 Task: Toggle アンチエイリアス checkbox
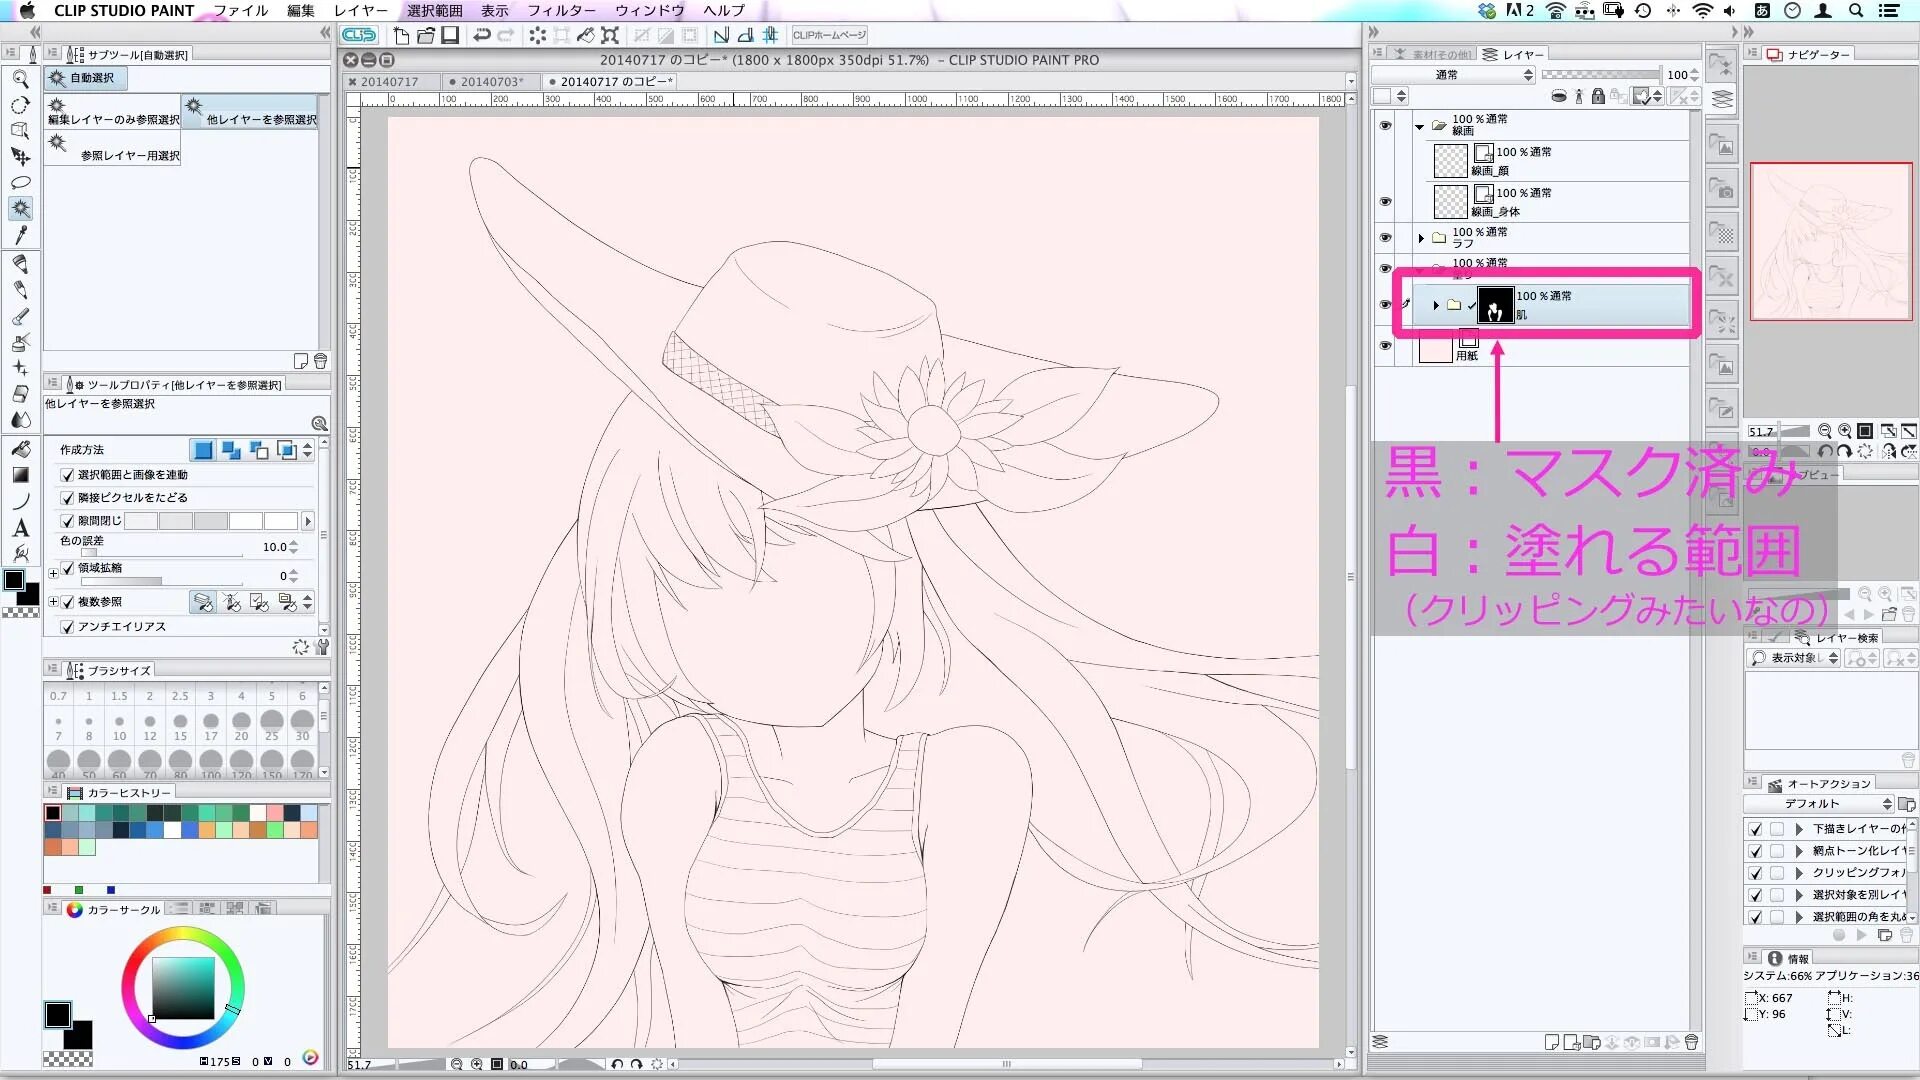[68, 627]
